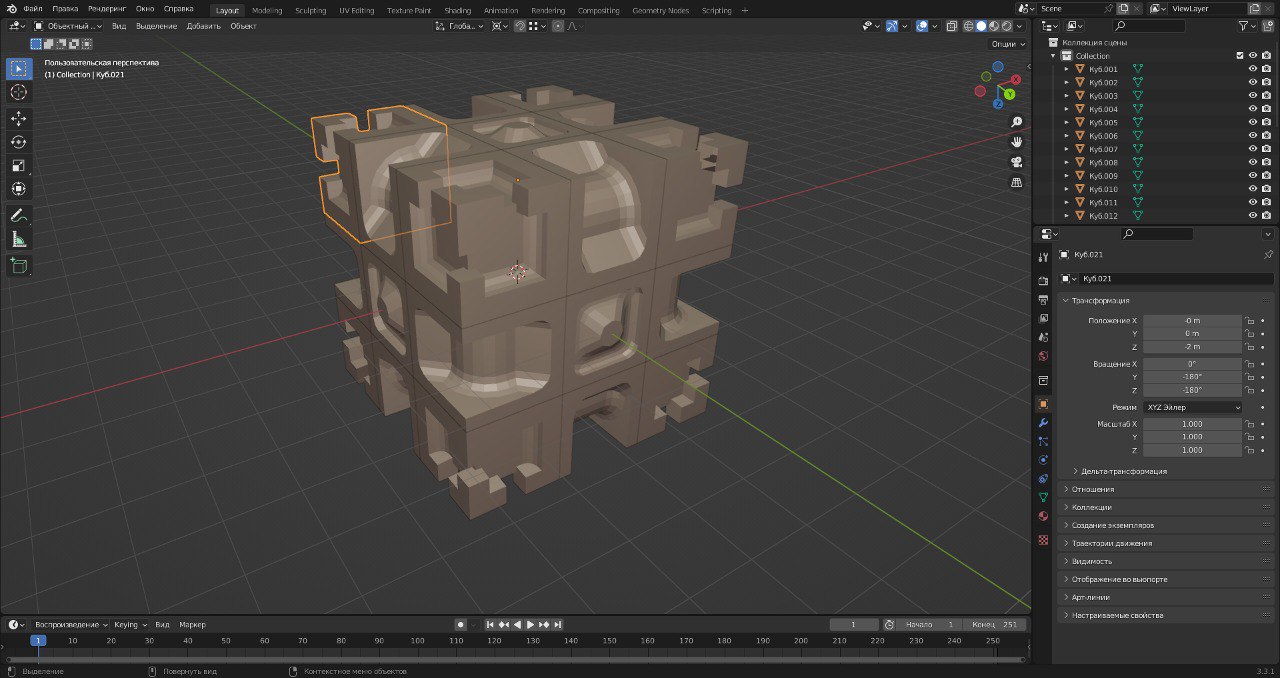Expand the Отношения panel

coord(1092,489)
